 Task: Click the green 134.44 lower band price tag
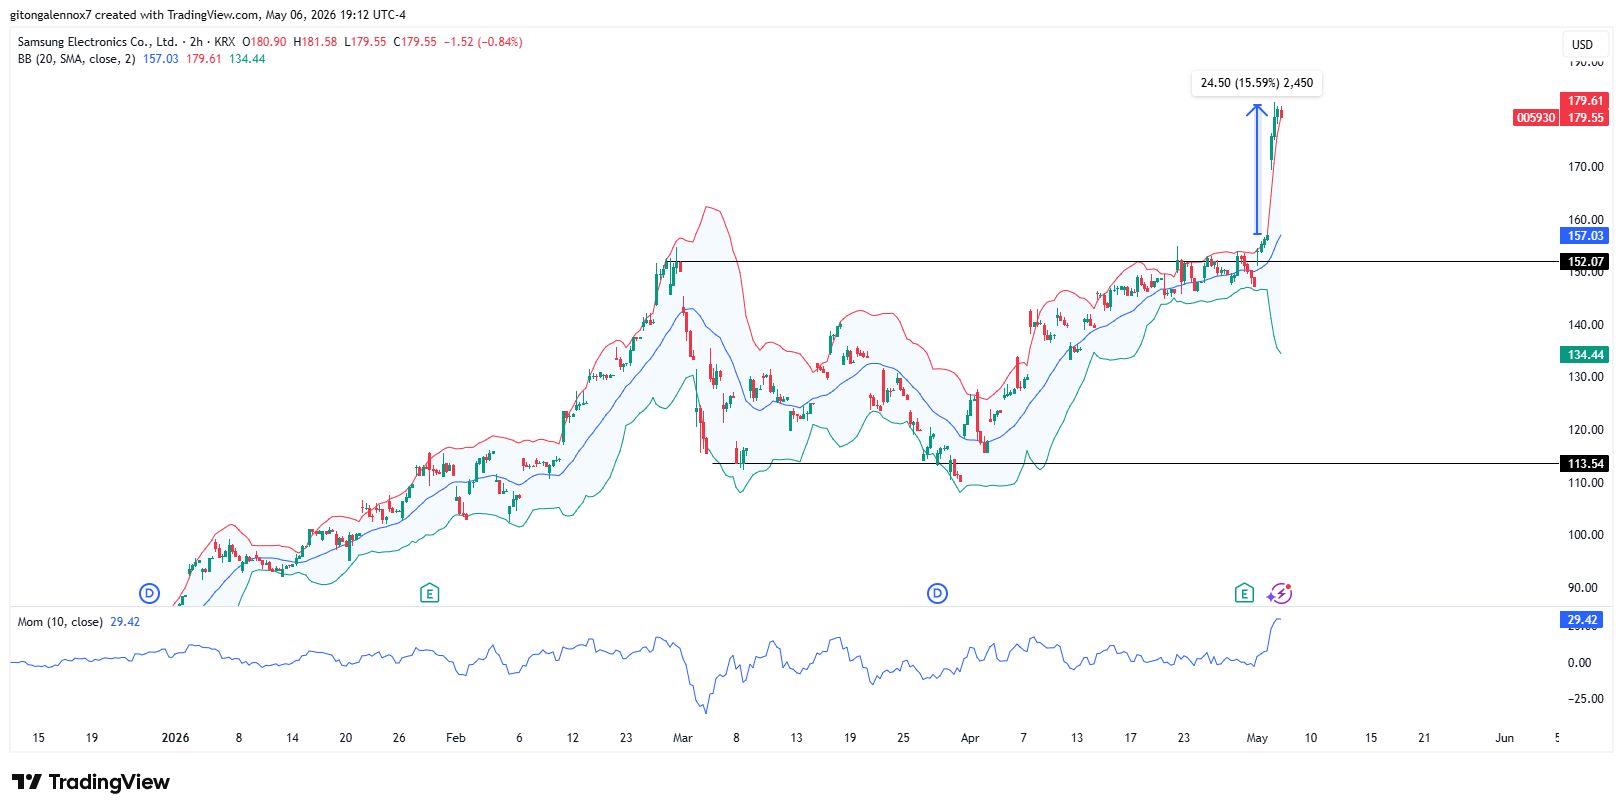tap(1585, 355)
